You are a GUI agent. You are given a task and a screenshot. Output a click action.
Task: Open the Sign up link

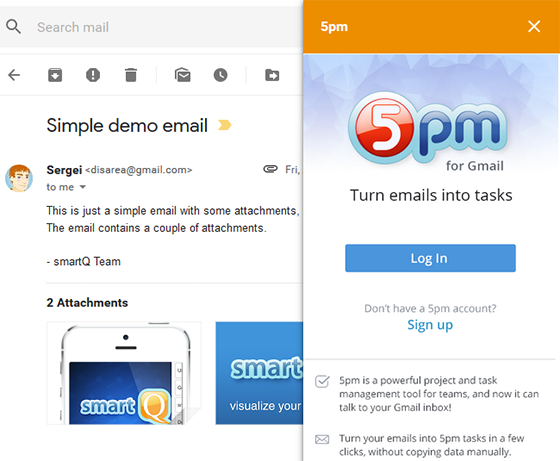coord(430,325)
